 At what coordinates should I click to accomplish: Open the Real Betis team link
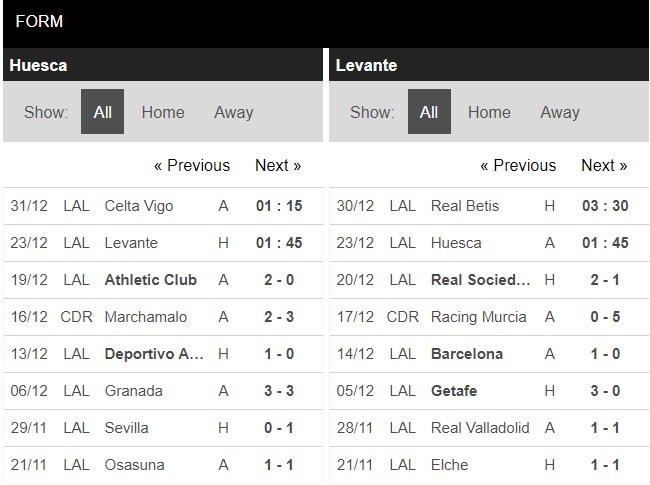[467, 206]
